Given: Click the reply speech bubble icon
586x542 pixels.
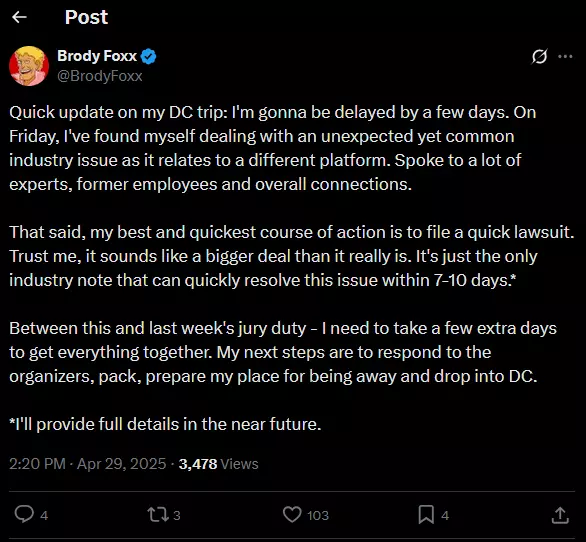Looking at the screenshot, I should [x=24, y=514].
